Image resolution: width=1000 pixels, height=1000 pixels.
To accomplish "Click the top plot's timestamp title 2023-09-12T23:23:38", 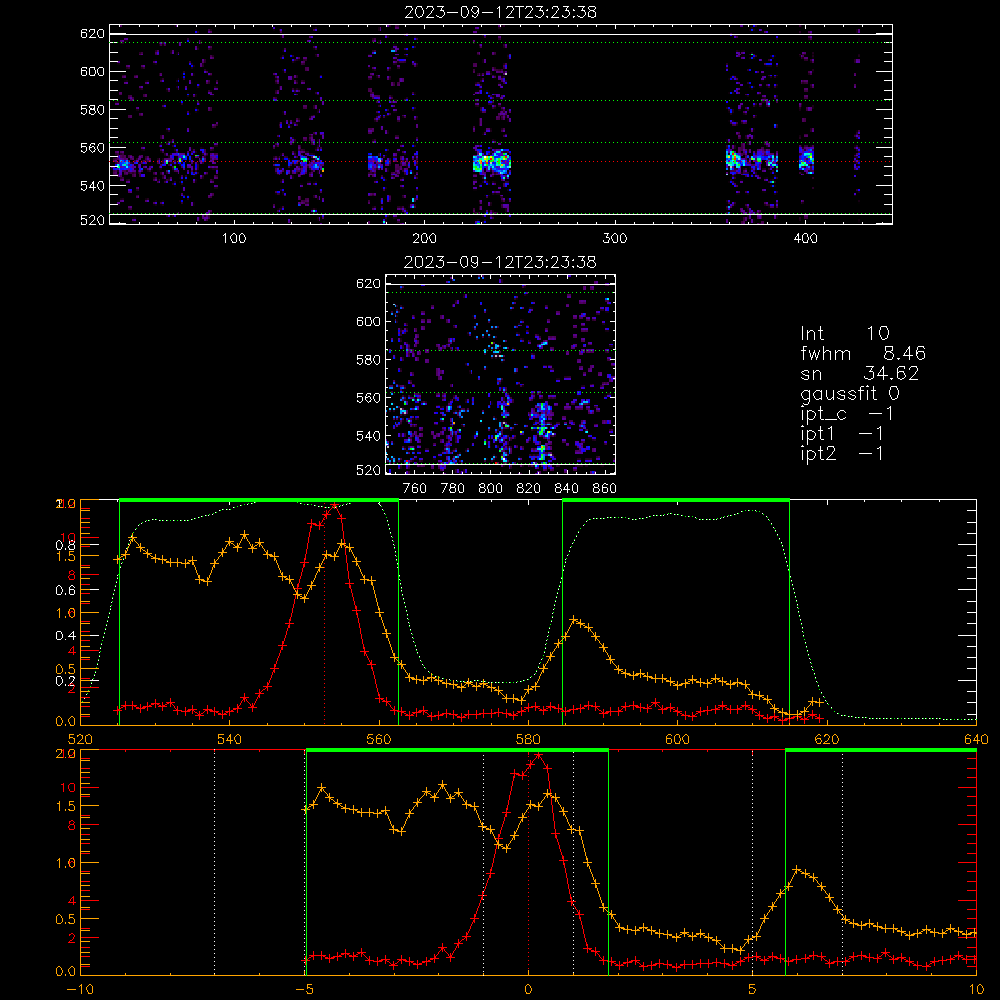I will point(500,12).
